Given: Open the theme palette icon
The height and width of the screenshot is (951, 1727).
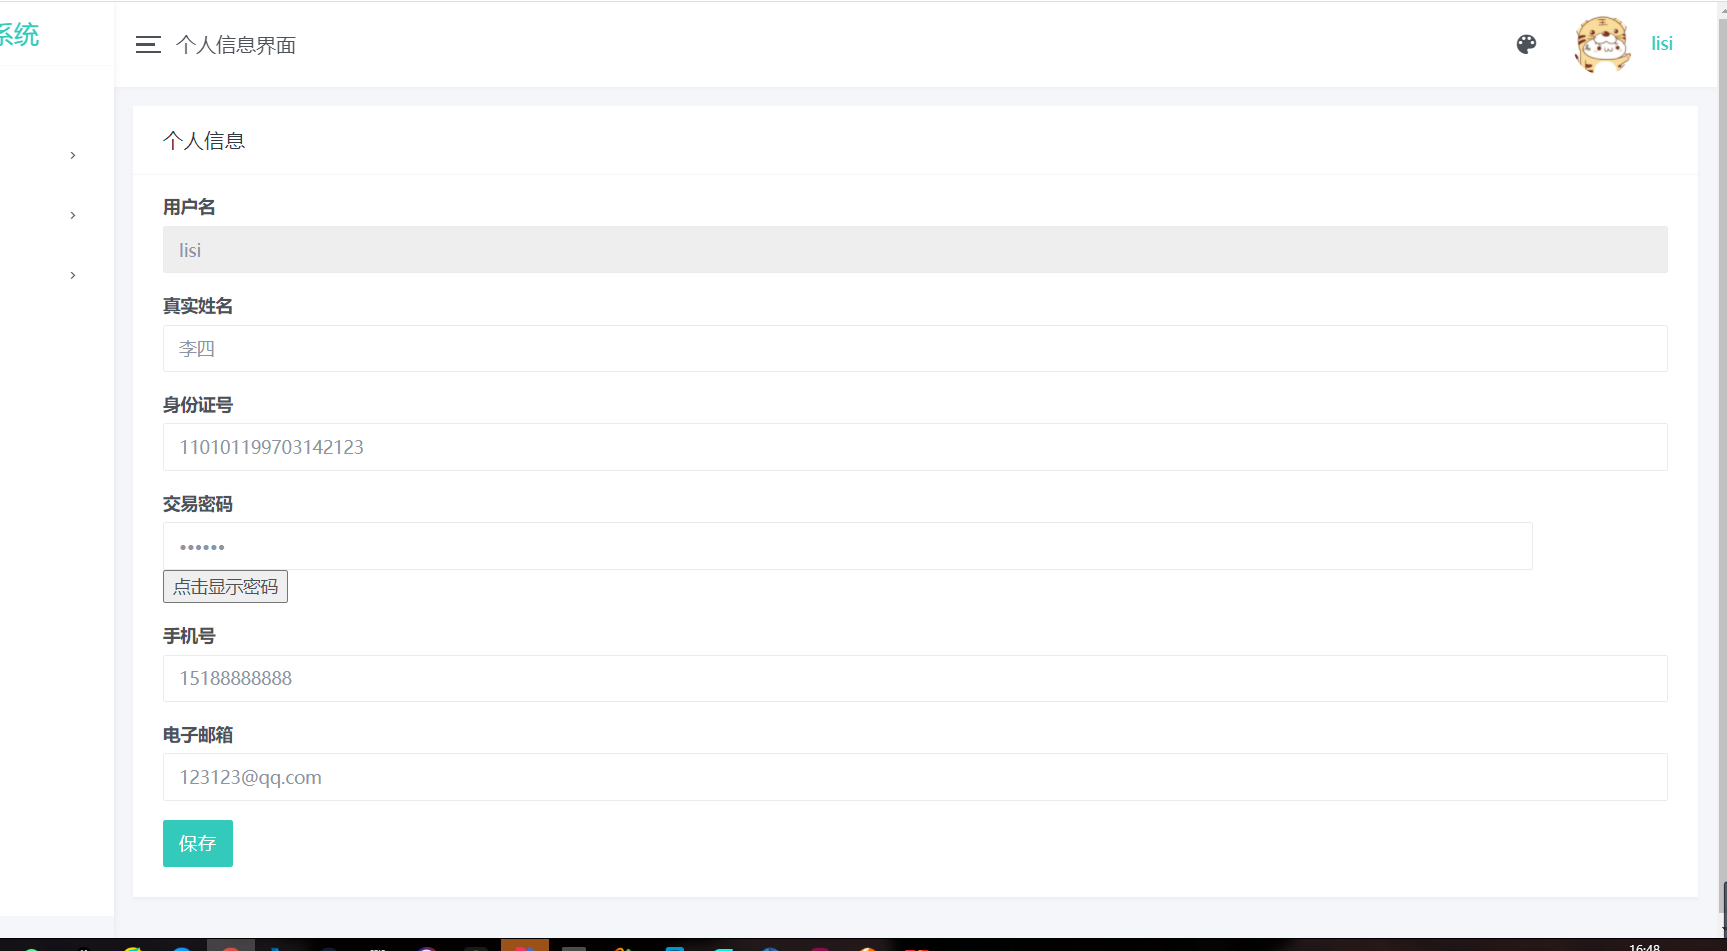Looking at the screenshot, I should [1526, 44].
